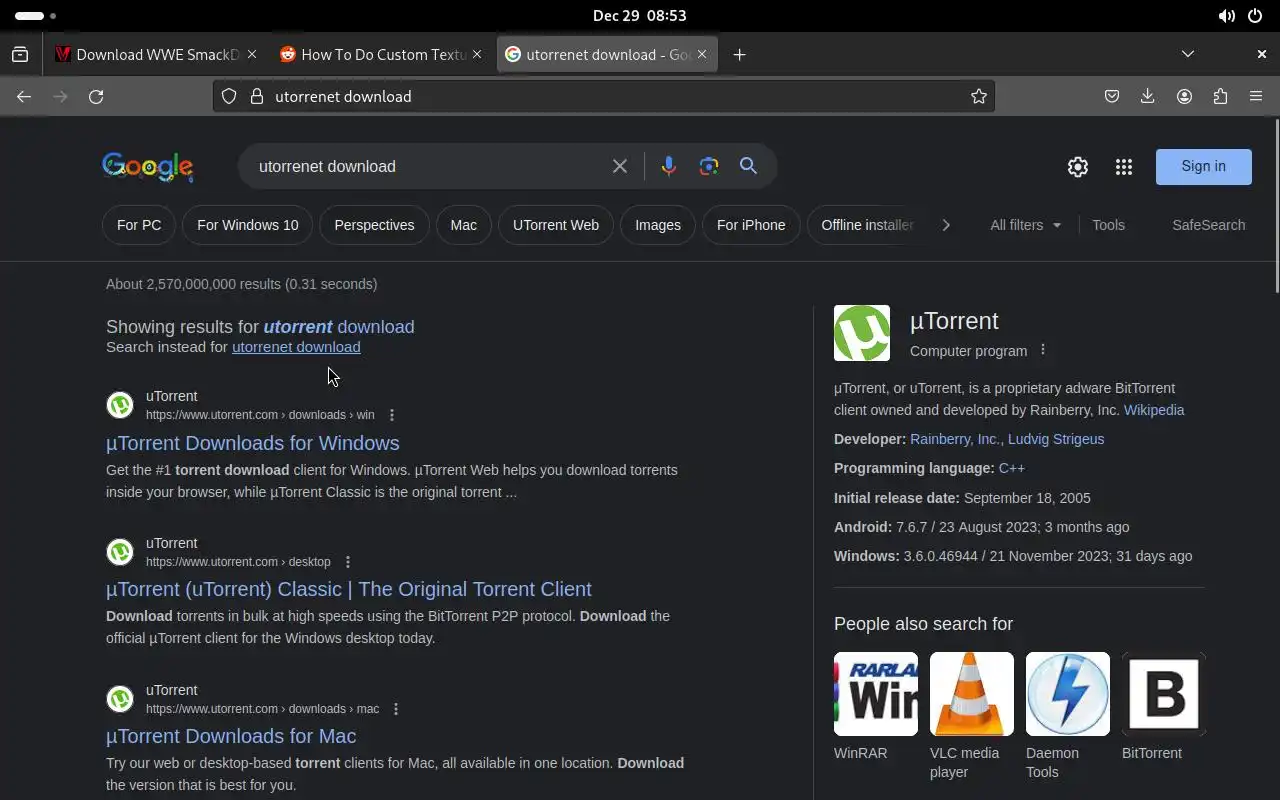The image size is (1280, 800).
Task: Click the page vertical scrollbar
Action: [x=1275, y=207]
